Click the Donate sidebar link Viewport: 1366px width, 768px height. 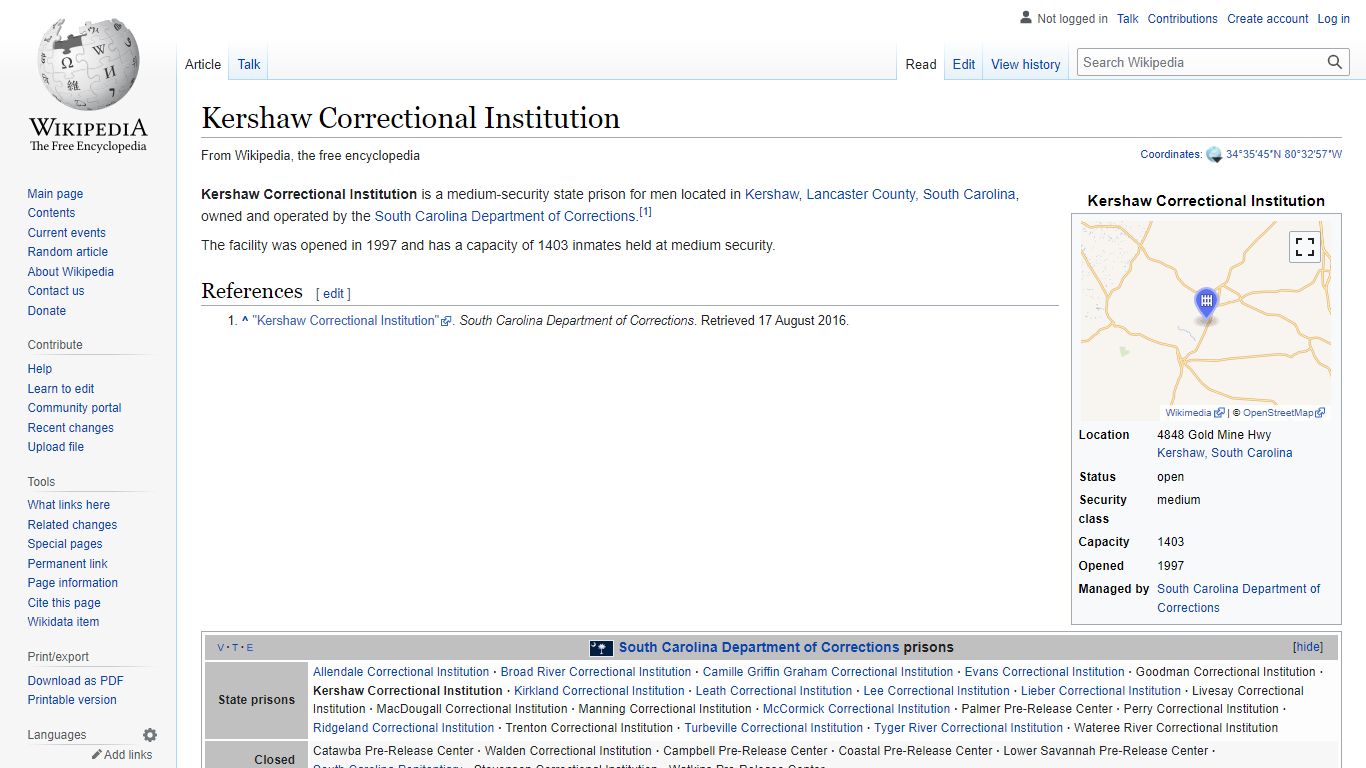click(46, 311)
